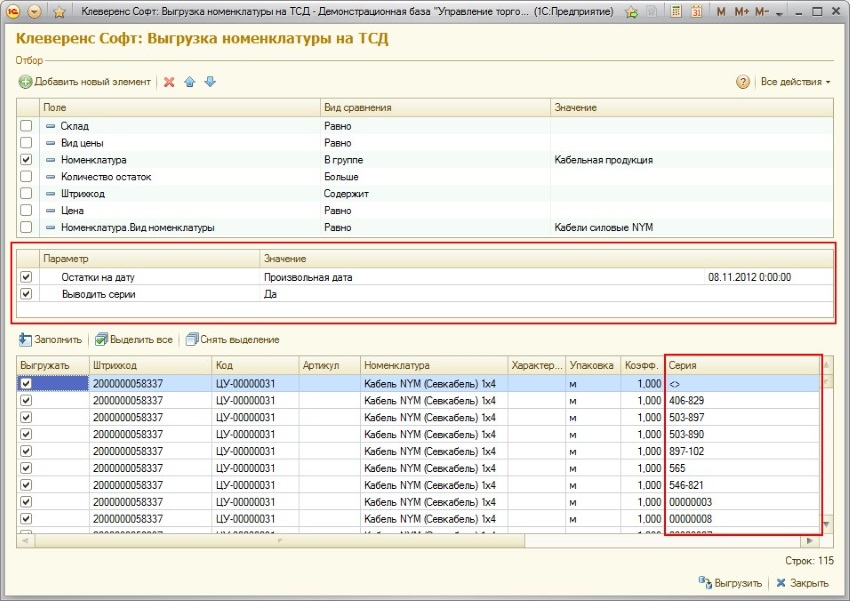This screenshot has height=601, width=850.
Task: Click the Строк: 115 row count label
Action: pyautogui.click(x=809, y=561)
